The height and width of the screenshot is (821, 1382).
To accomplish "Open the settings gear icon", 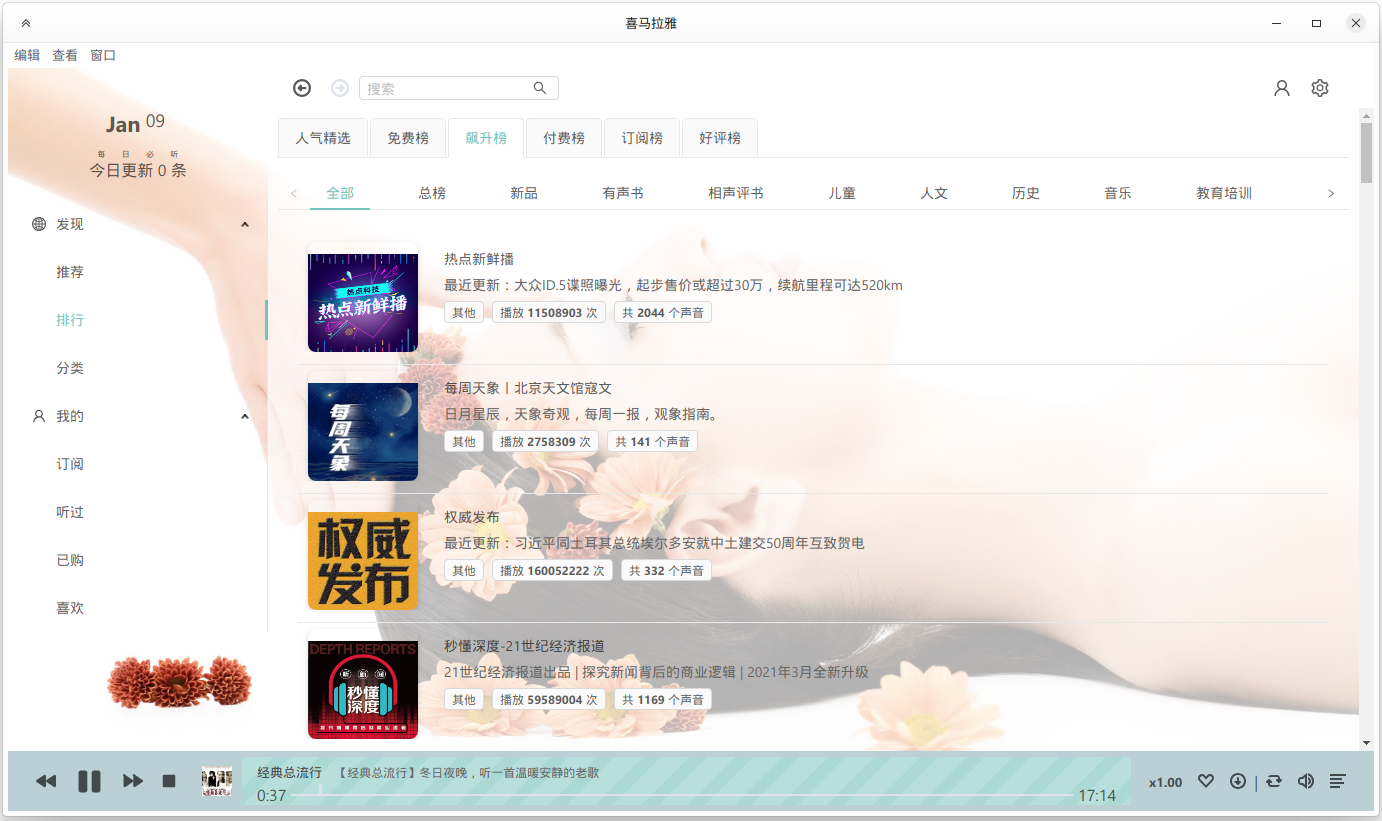I will click(x=1320, y=88).
